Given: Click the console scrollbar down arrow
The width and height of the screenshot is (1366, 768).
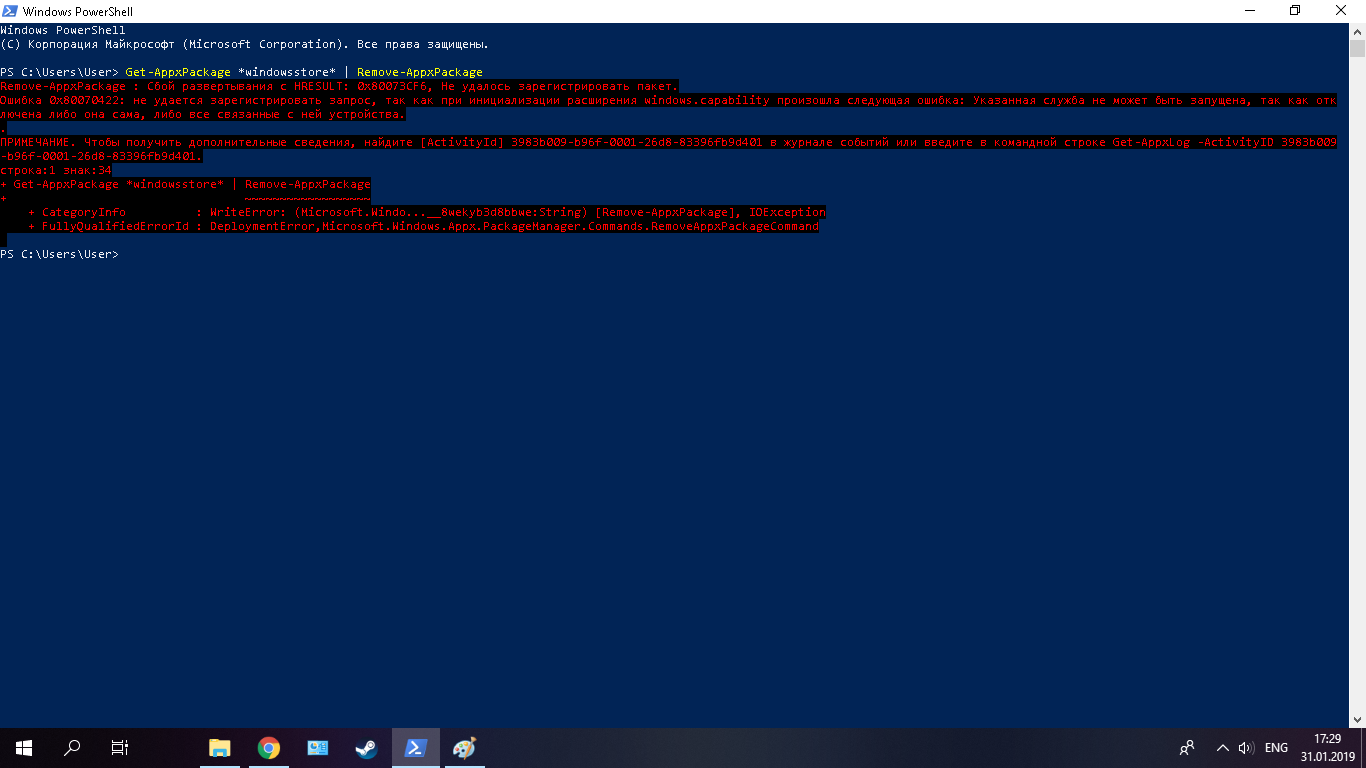Looking at the screenshot, I should pos(1357,720).
